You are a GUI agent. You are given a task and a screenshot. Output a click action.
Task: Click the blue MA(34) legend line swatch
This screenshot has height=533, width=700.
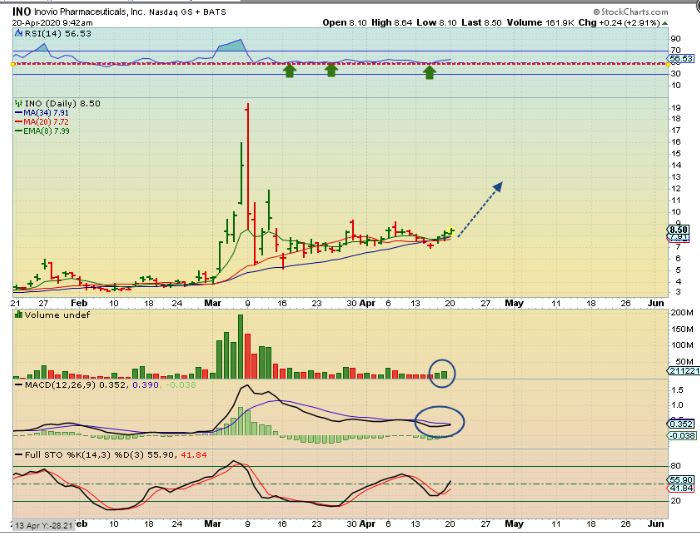click(19, 113)
